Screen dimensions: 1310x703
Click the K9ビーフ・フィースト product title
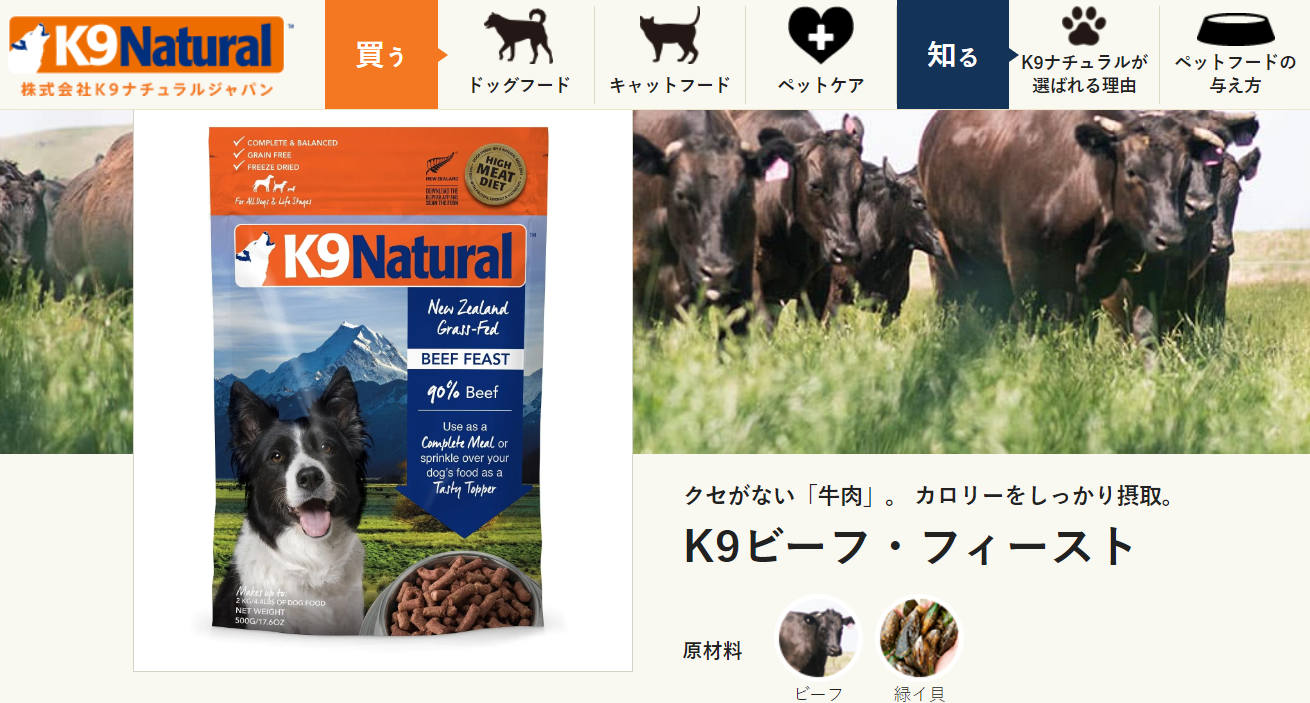click(x=910, y=546)
